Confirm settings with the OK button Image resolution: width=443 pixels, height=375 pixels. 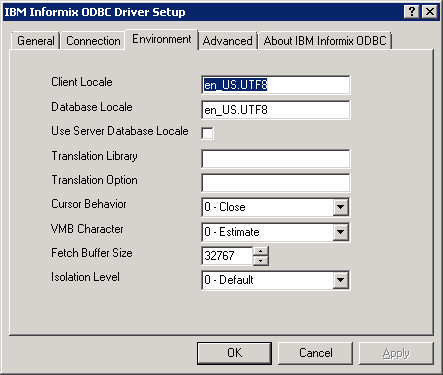point(234,353)
